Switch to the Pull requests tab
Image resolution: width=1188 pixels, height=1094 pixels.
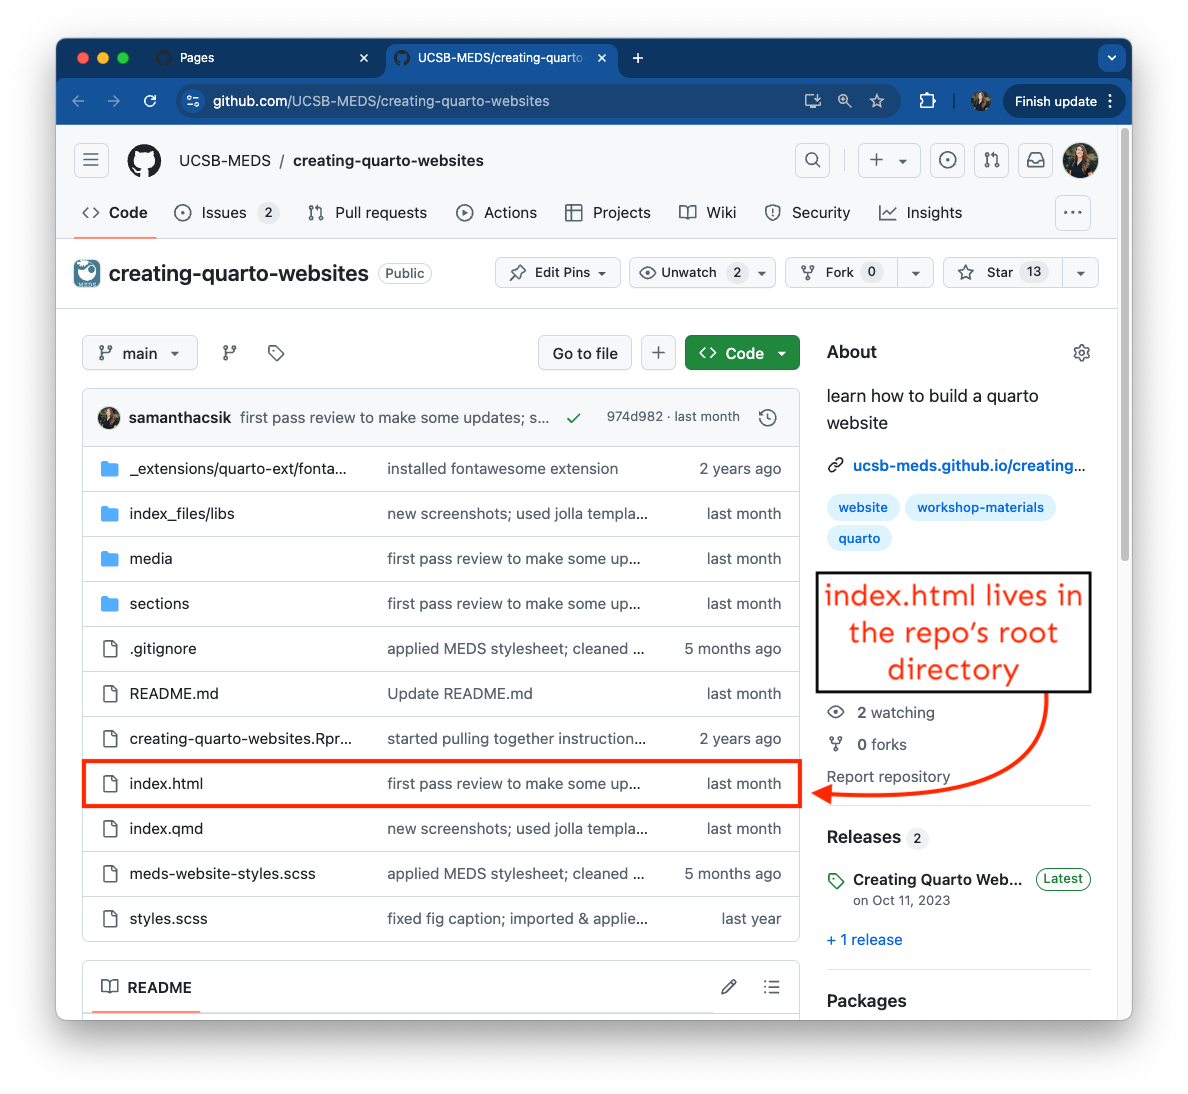click(367, 213)
